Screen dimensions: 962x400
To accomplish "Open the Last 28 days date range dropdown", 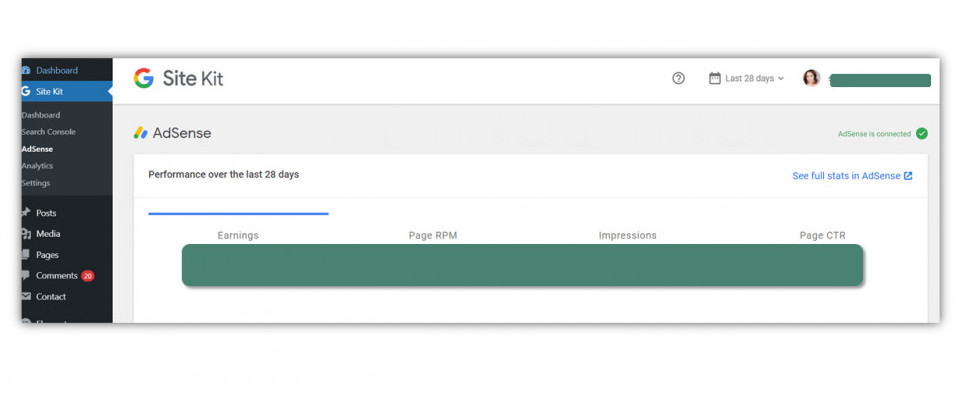I will (x=747, y=79).
